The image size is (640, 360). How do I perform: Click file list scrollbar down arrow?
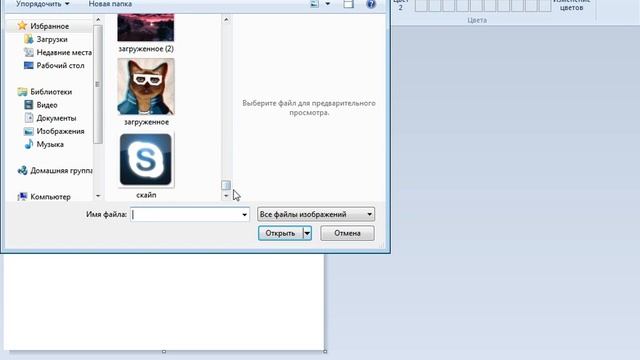[226, 196]
